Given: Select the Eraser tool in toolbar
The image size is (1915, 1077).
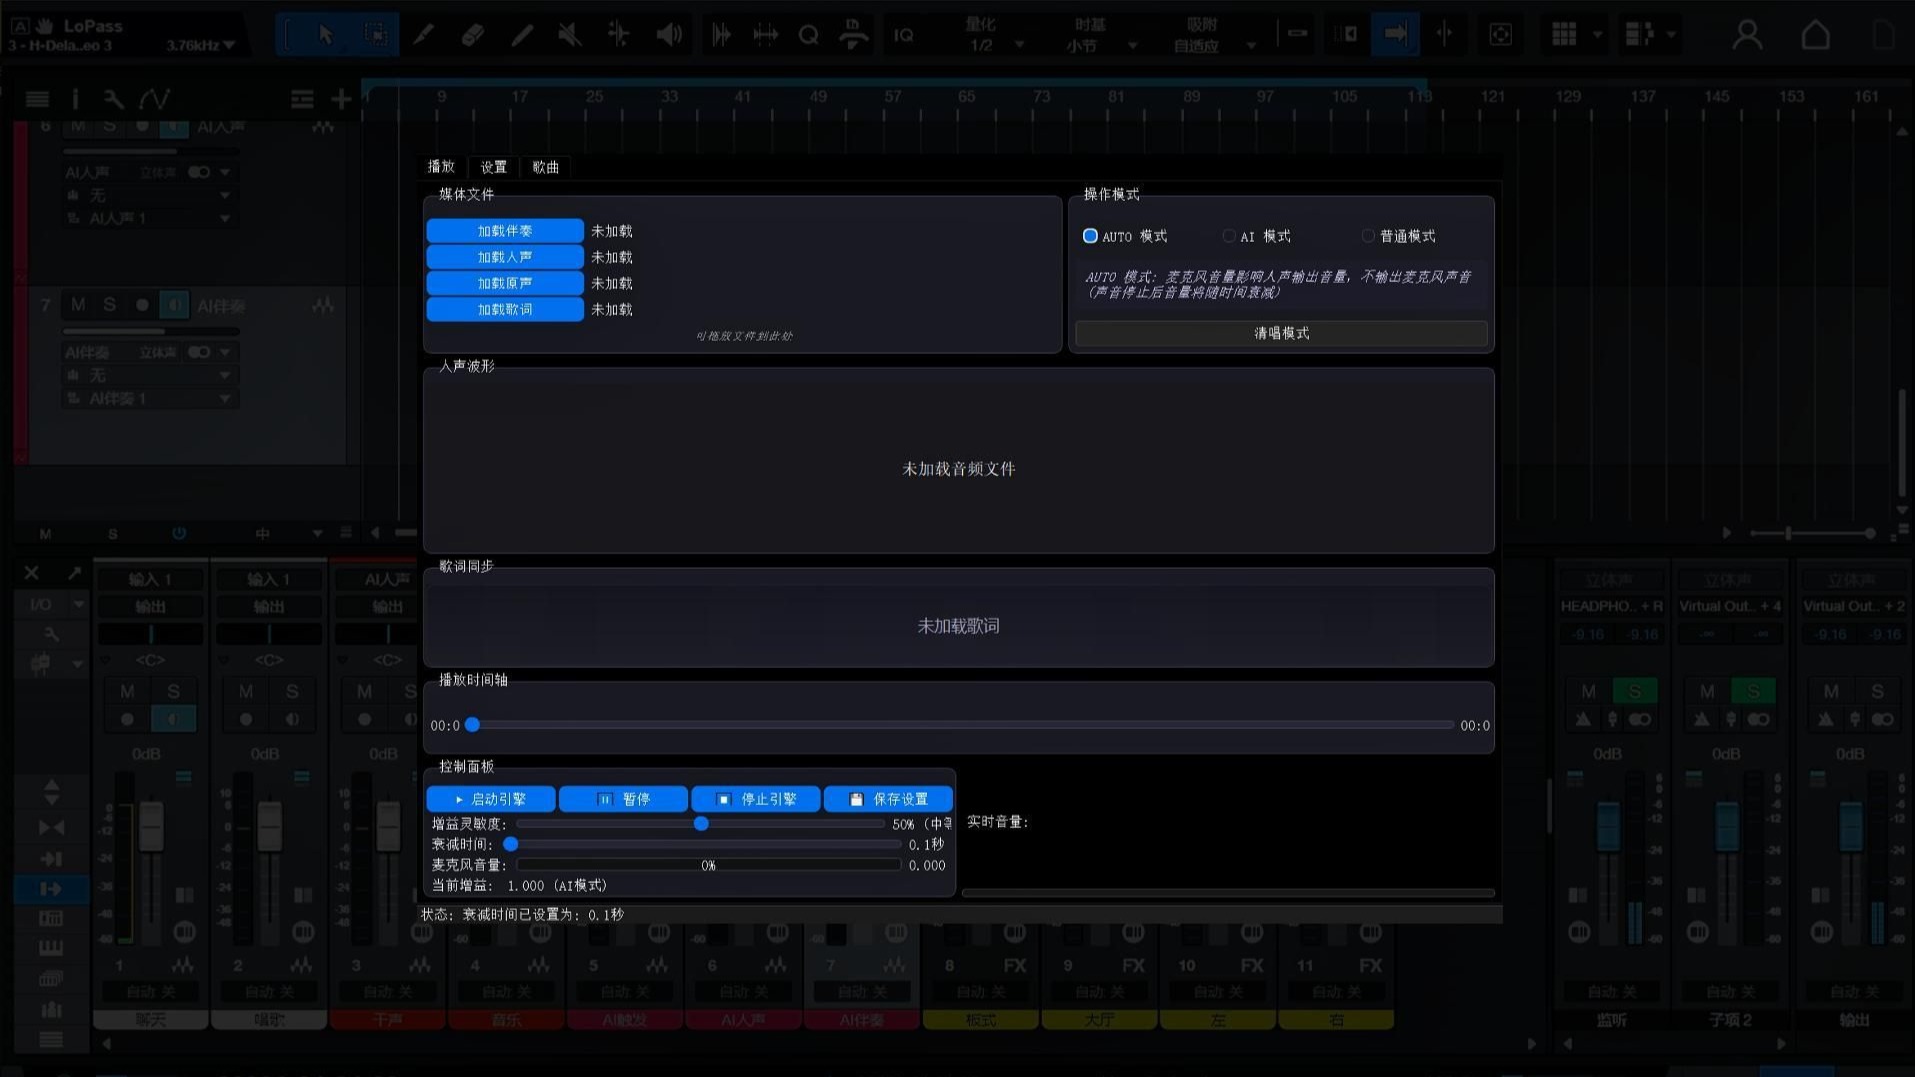Looking at the screenshot, I should 473,35.
